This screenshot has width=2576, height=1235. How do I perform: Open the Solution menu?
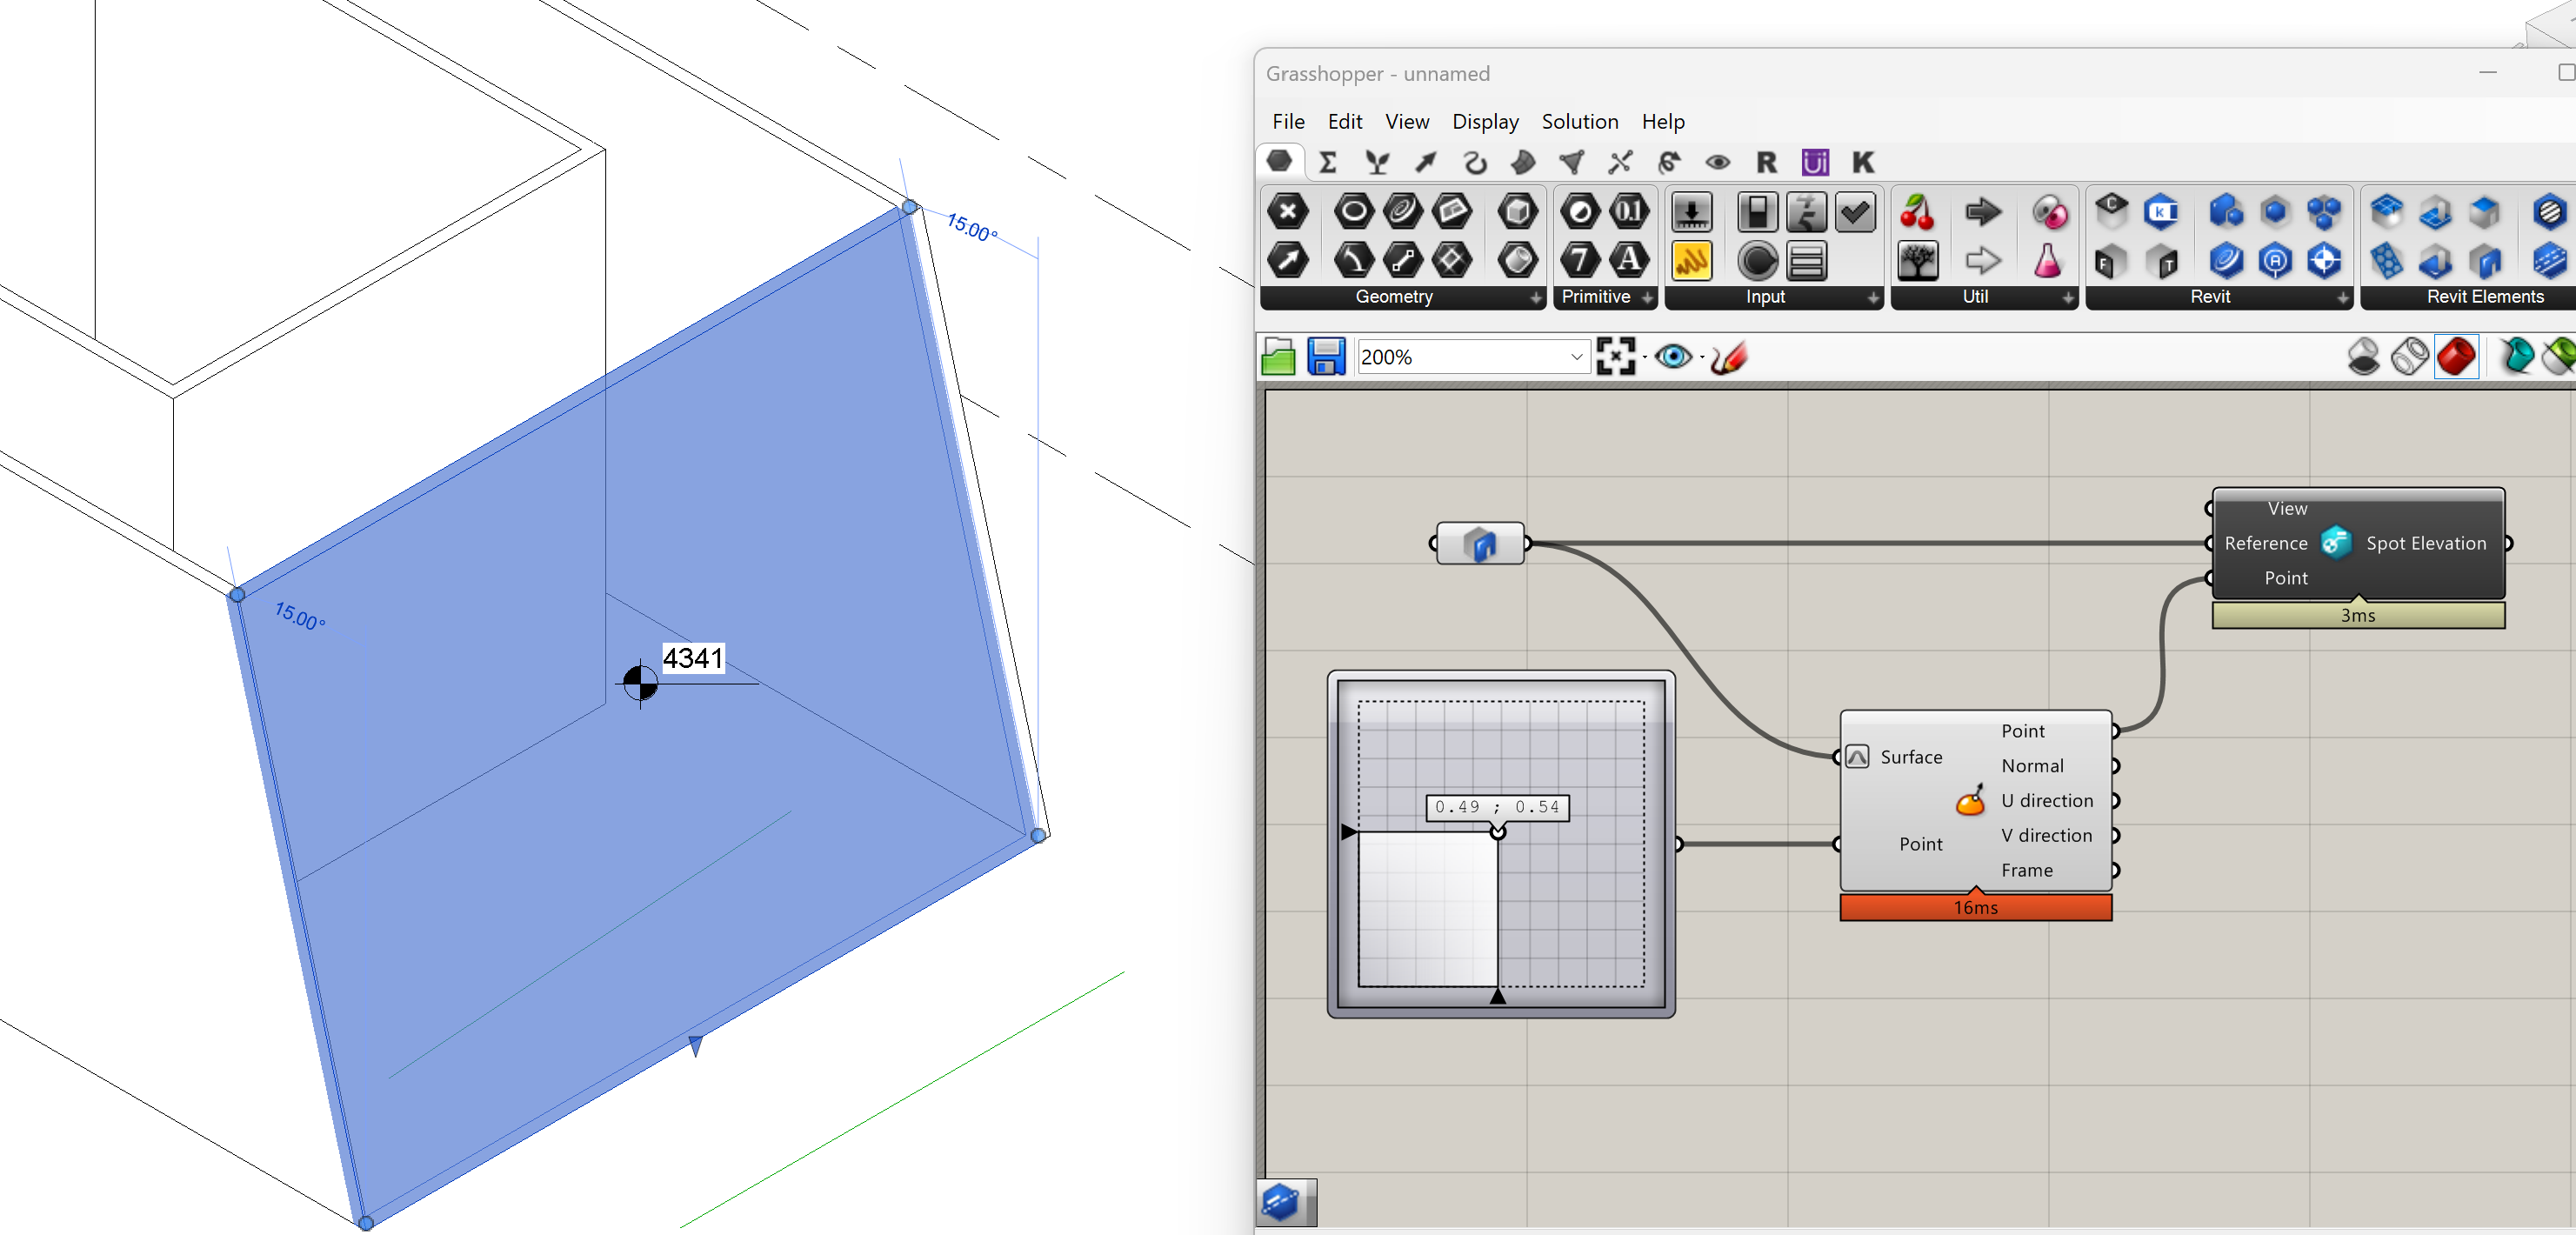tap(1580, 121)
